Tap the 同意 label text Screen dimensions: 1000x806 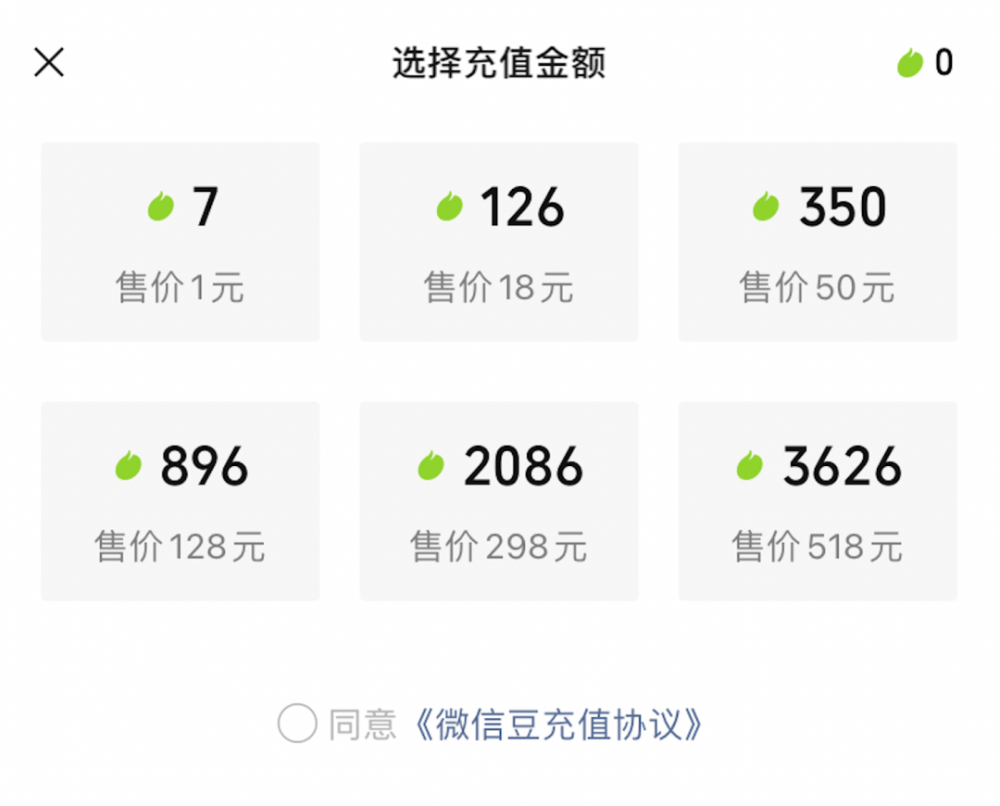[x=362, y=724]
